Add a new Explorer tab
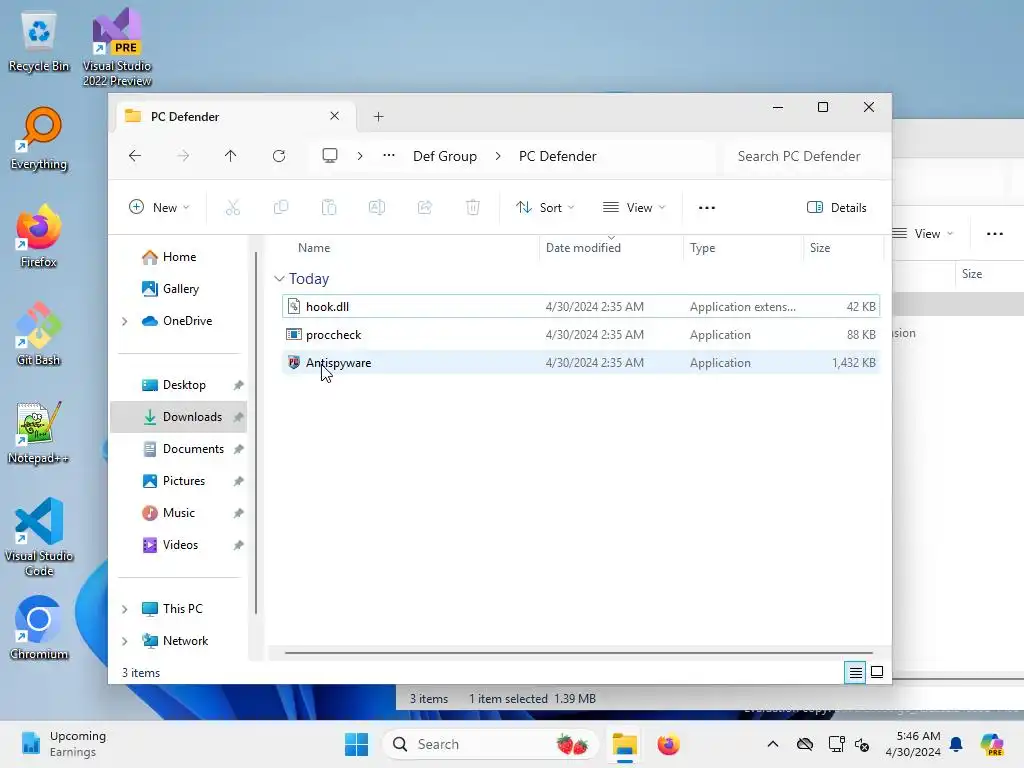Screen dimensions: 1024x768 click(378, 116)
